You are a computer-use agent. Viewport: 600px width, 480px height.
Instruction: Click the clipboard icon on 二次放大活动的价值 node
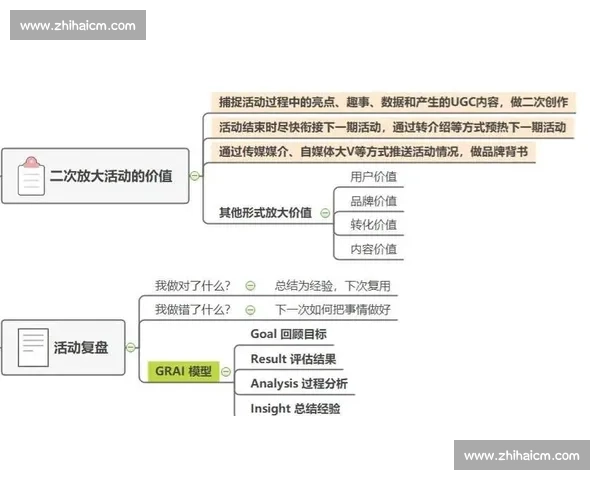pos(31,176)
